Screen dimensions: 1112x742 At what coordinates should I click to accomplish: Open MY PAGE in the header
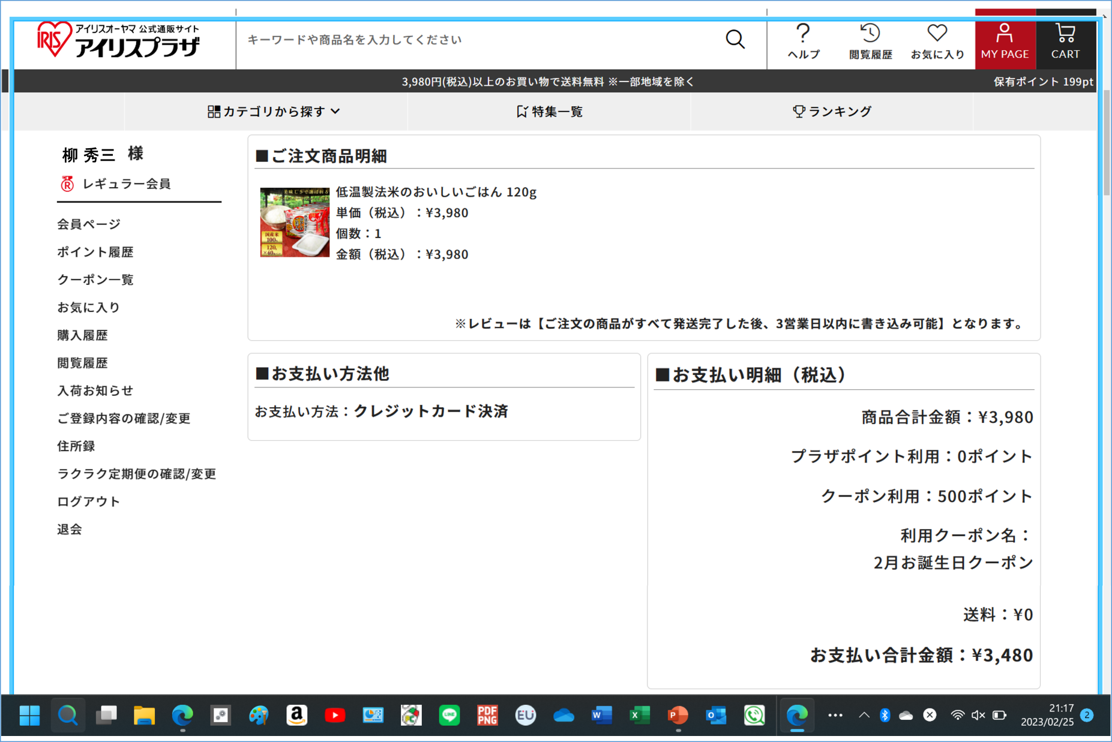(1004, 42)
